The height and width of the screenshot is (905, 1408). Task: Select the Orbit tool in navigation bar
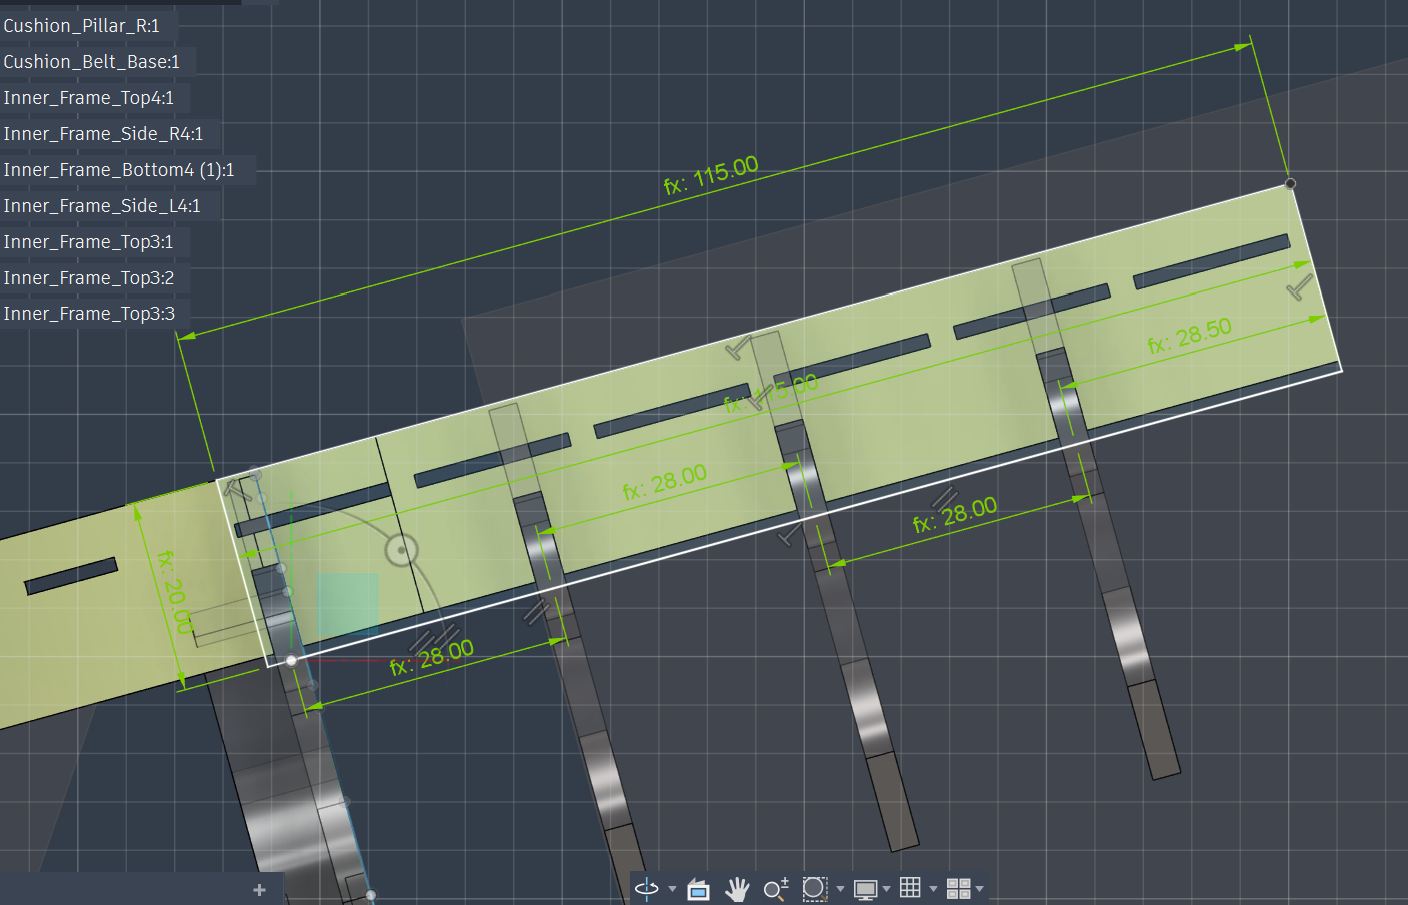pos(647,888)
